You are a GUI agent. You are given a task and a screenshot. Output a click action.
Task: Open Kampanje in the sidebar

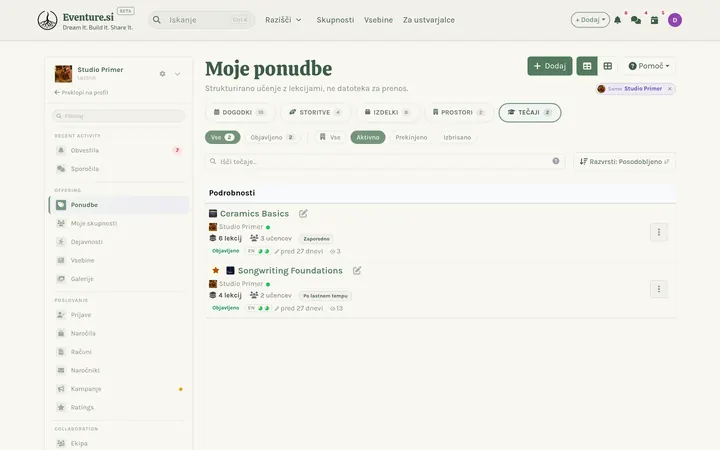[x=118, y=389]
